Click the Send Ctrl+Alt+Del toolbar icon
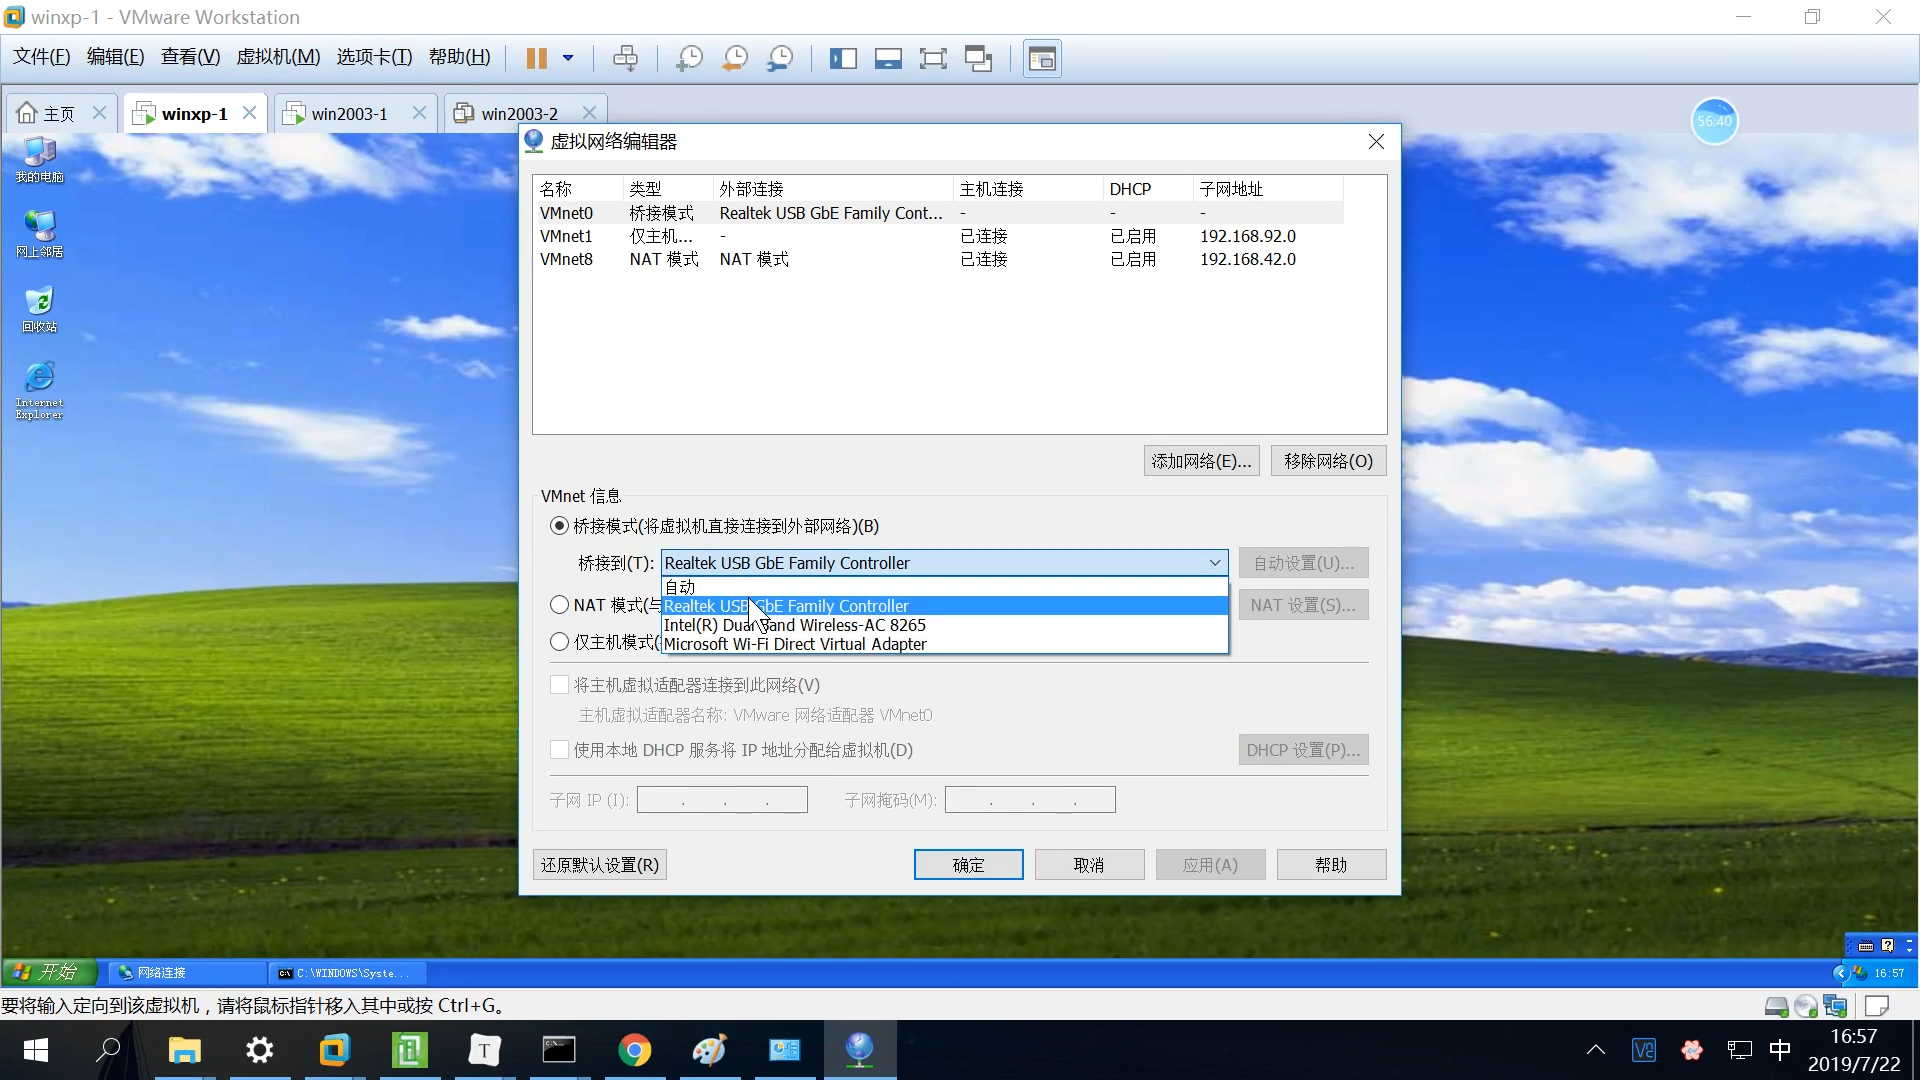Screen dimensions: 1920x1080 point(625,58)
